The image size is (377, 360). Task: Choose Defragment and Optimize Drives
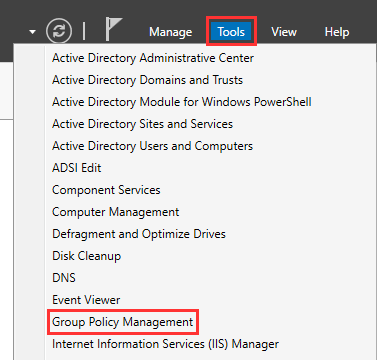(139, 234)
